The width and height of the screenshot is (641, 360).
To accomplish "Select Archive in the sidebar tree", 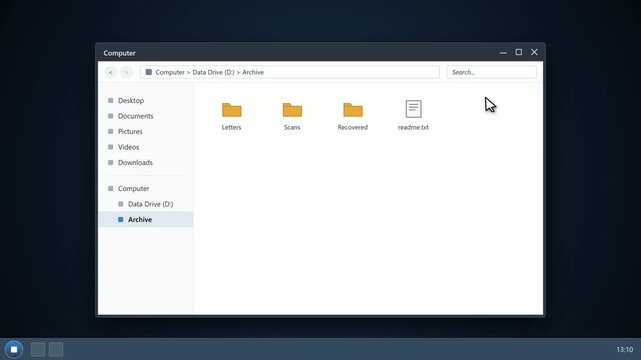I will pyautogui.click(x=146, y=219).
